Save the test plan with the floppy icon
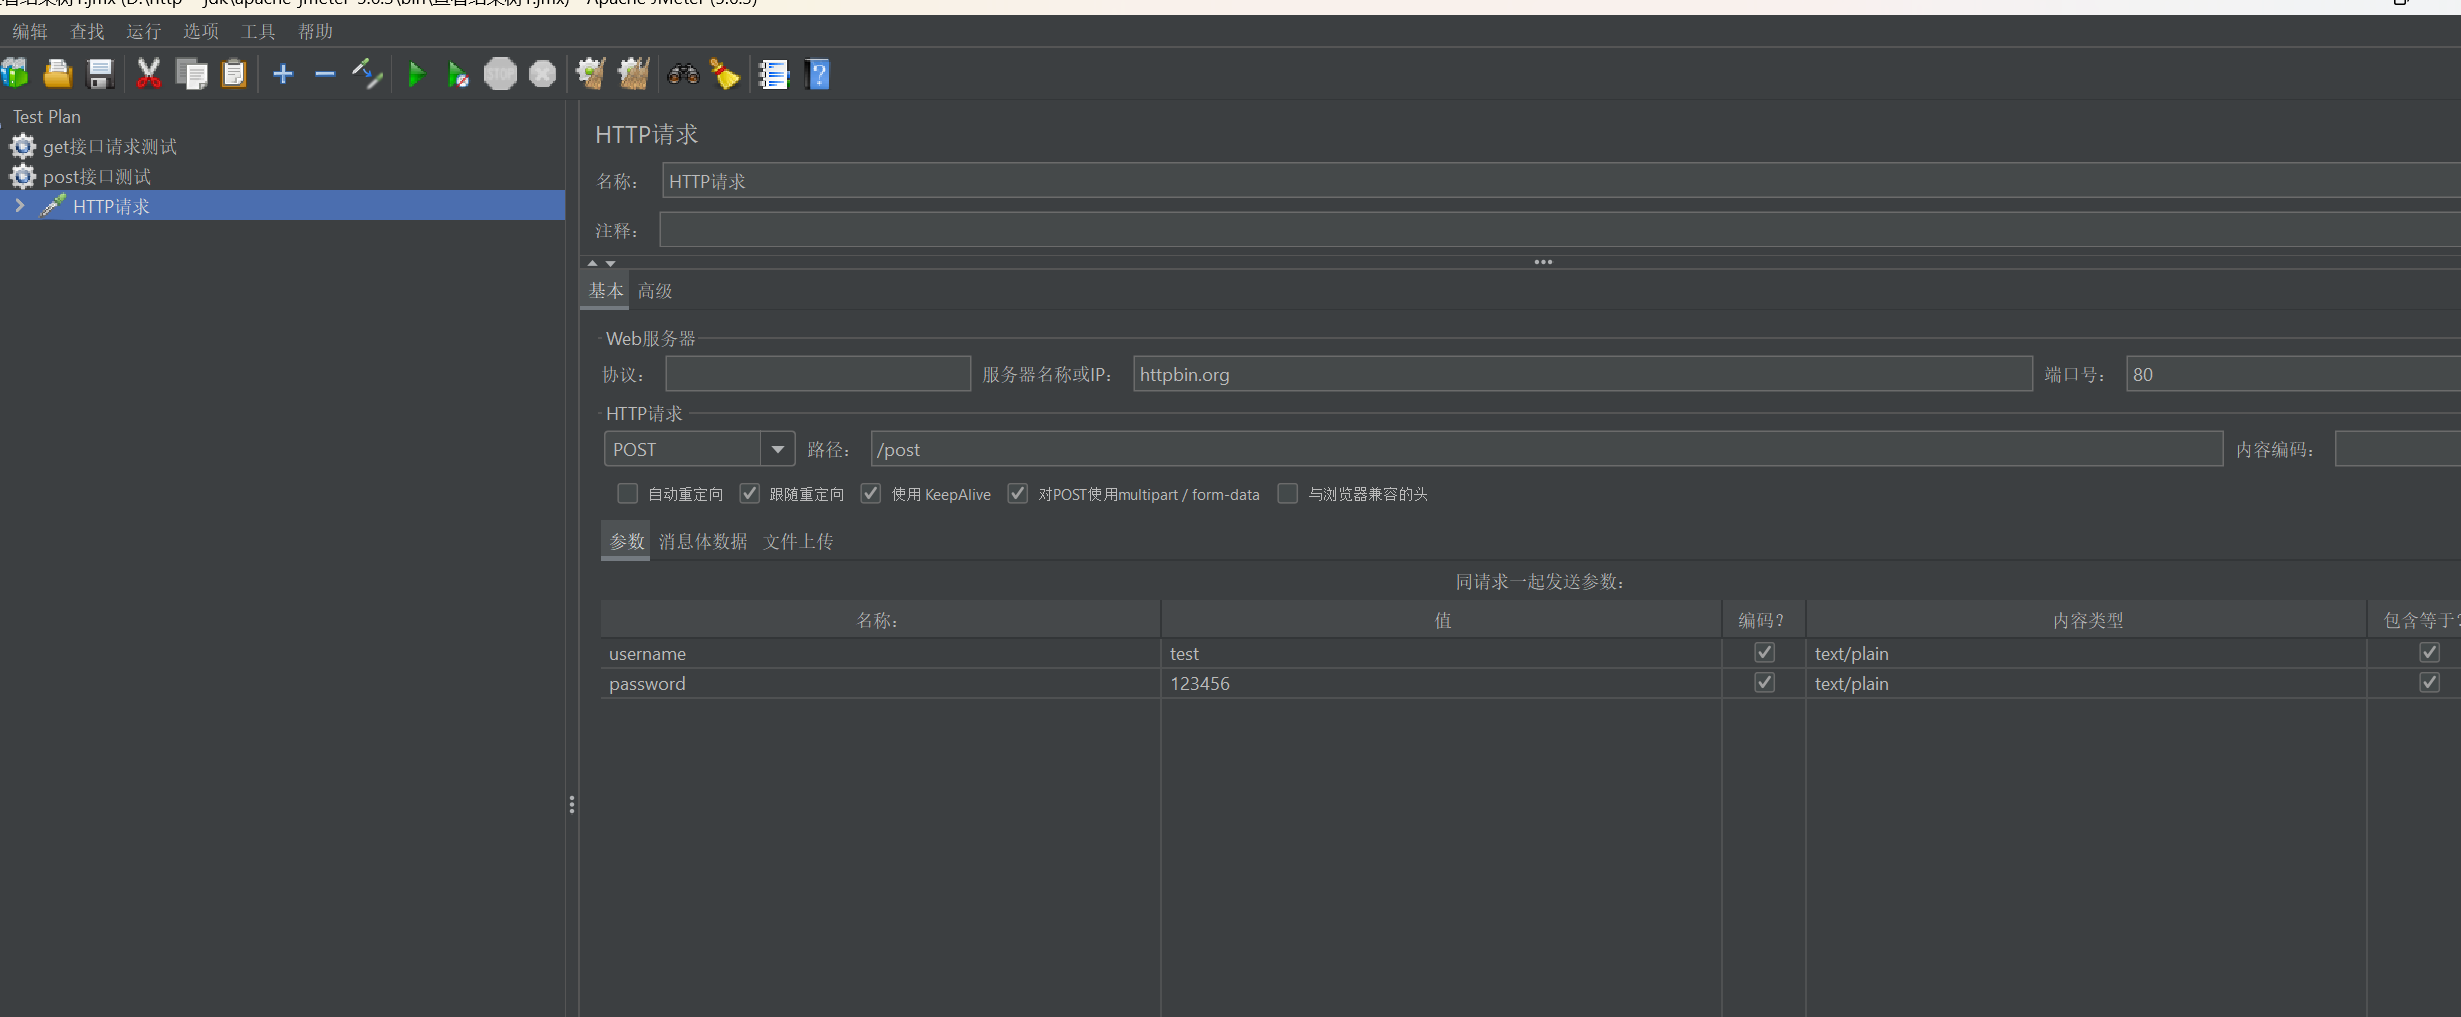 click(101, 74)
